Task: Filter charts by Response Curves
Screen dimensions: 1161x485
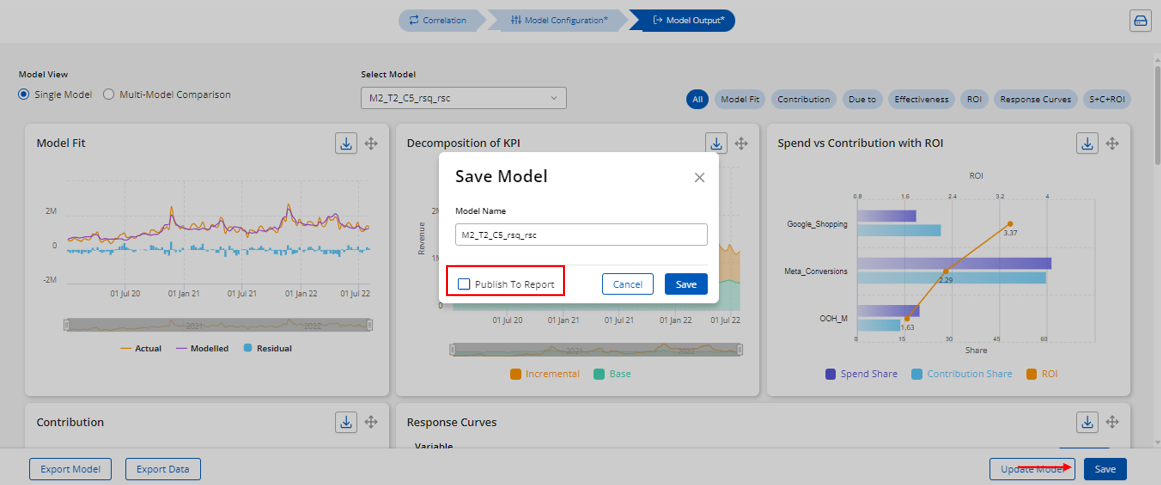Action: coord(1035,99)
